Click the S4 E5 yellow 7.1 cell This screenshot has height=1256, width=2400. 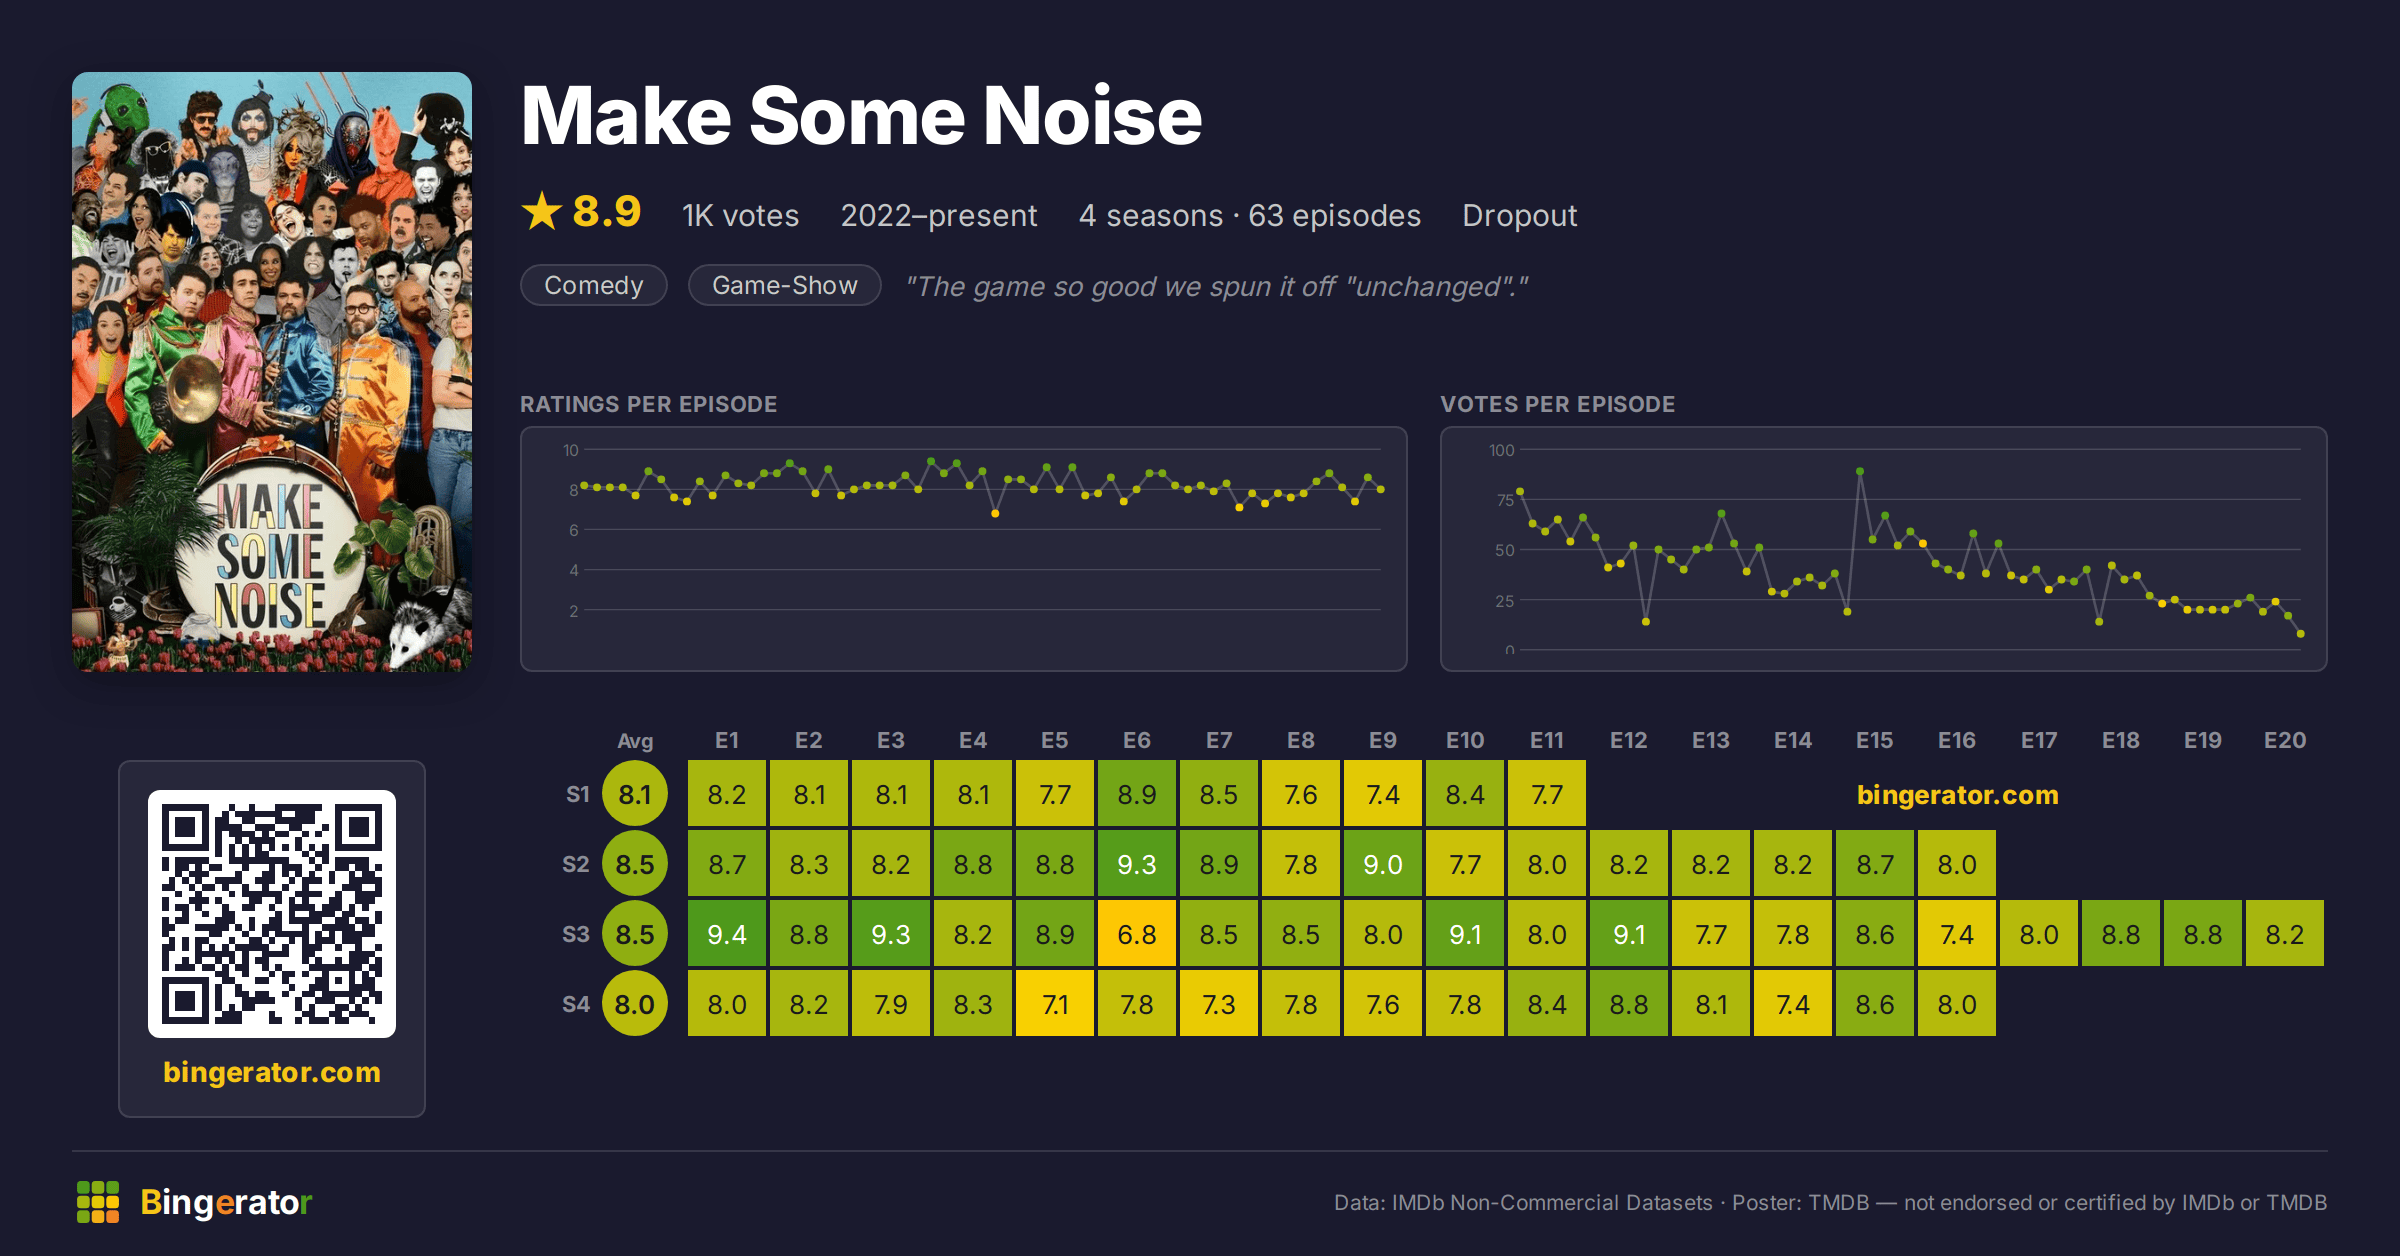[1055, 1004]
